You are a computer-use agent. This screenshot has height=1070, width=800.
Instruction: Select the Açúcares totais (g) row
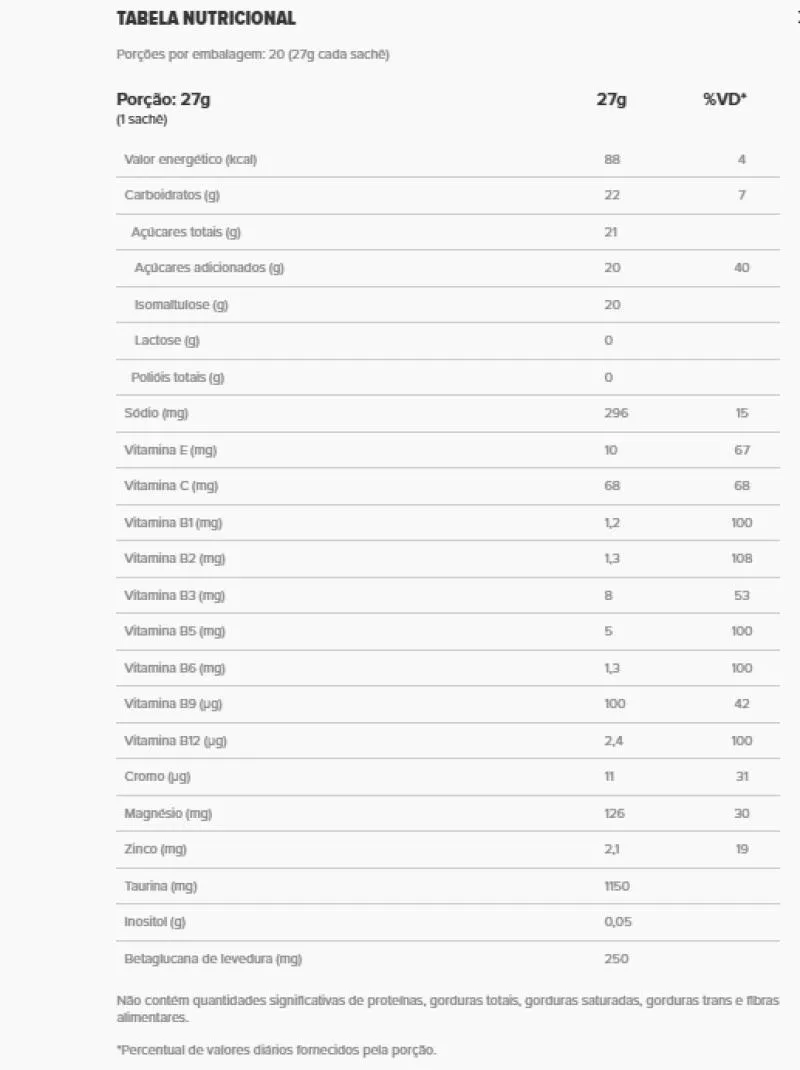click(186, 232)
